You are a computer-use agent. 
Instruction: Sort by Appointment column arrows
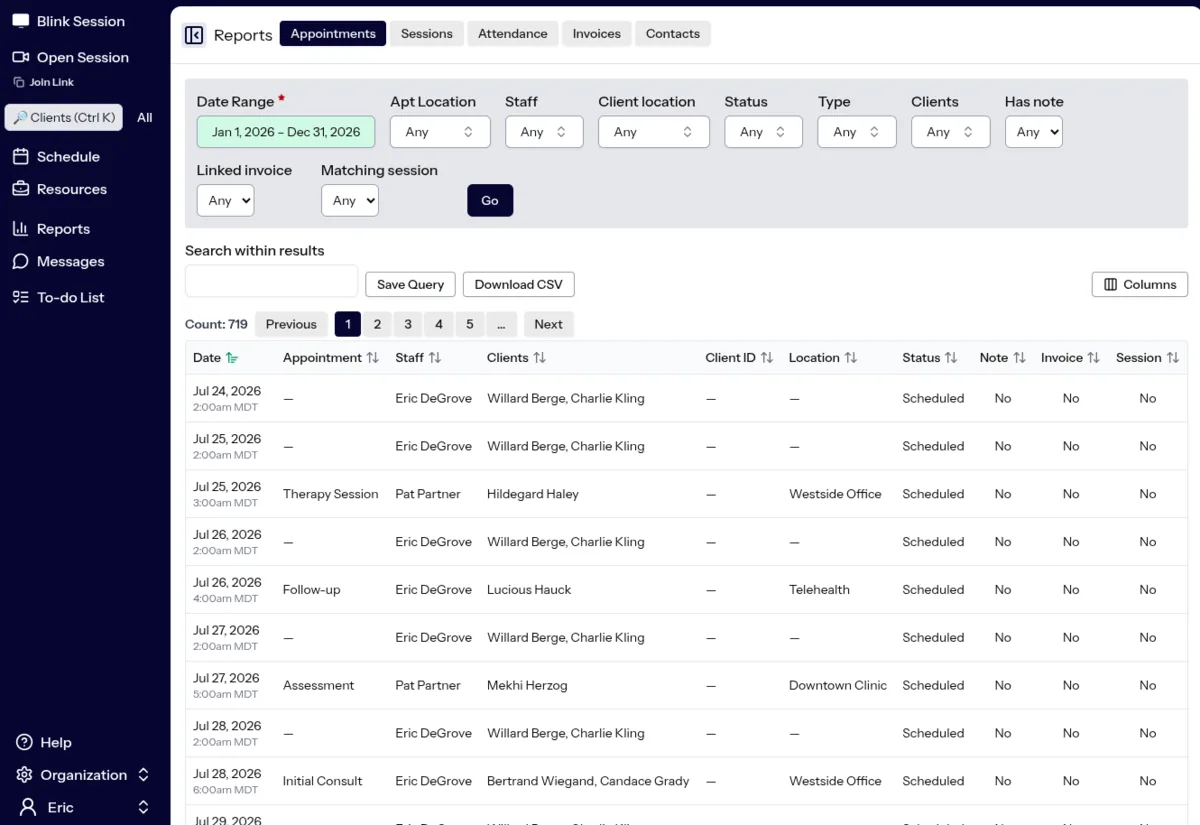(373, 358)
